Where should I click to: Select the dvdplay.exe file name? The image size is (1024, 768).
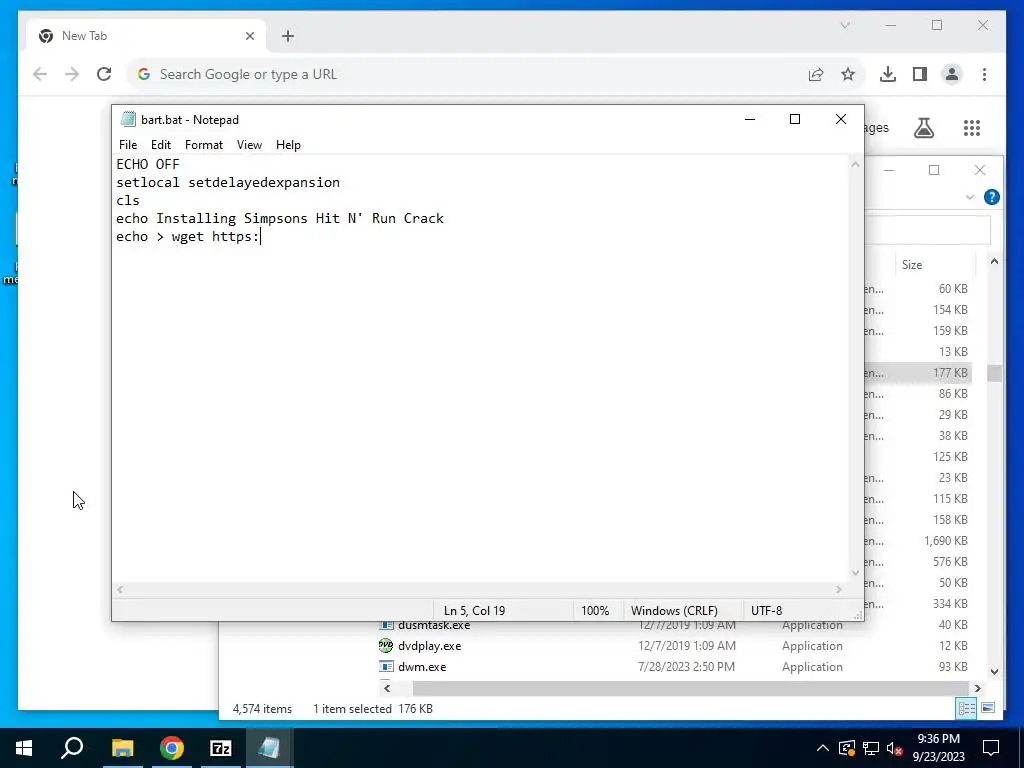click(x=429, y=646)
